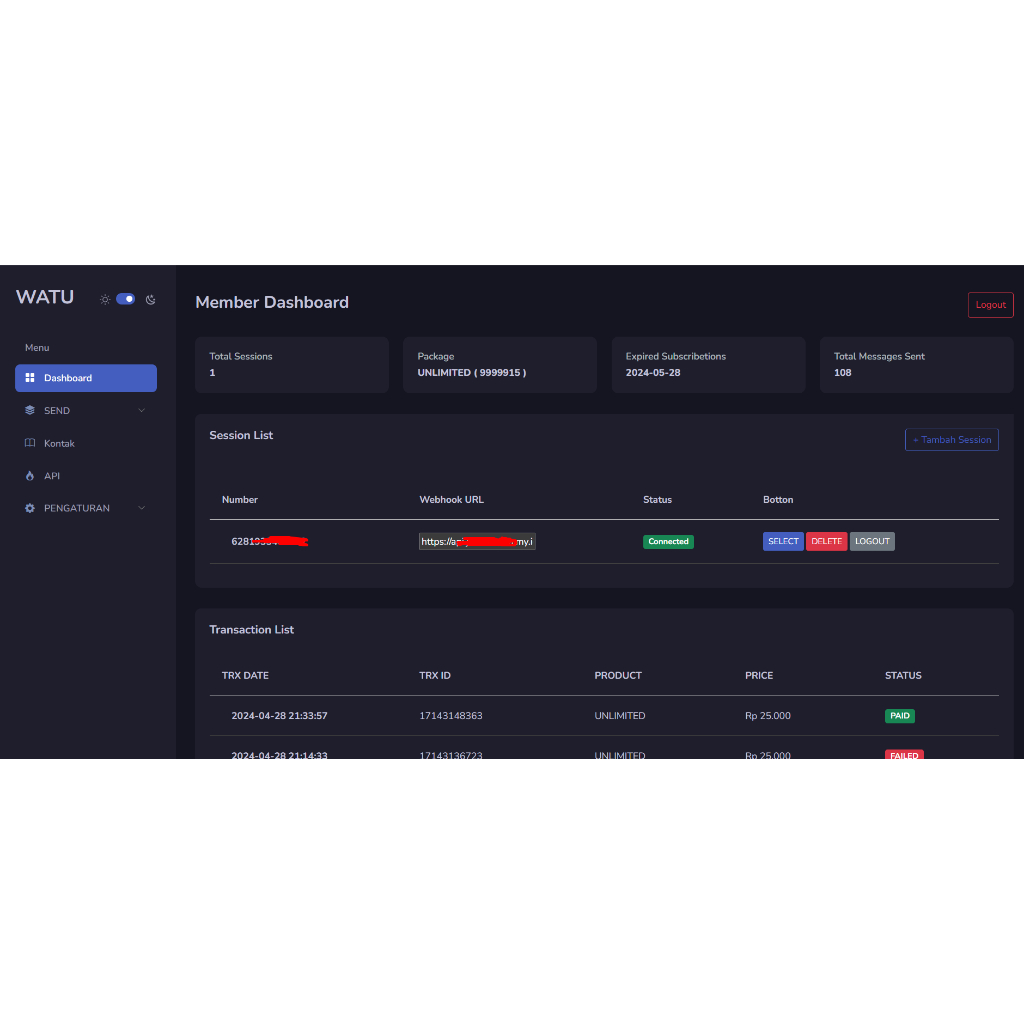The width and height of the screenshot is (1024, 1024).
Task: Click the sun light-mode icon
Action: (x=105, y=299)
